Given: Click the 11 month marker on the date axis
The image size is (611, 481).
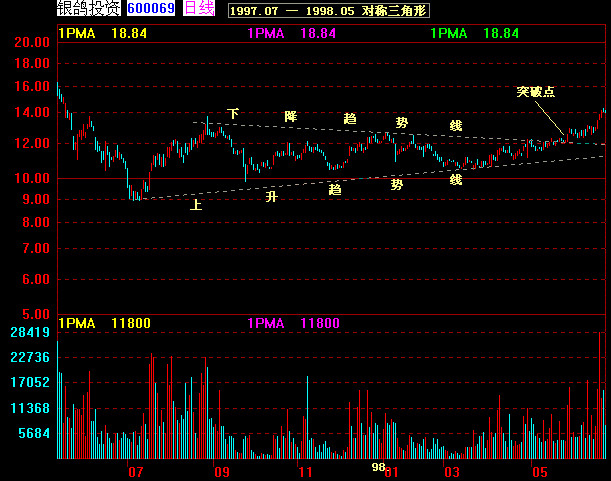Looking at the screenshot, I should click(306, 471).
